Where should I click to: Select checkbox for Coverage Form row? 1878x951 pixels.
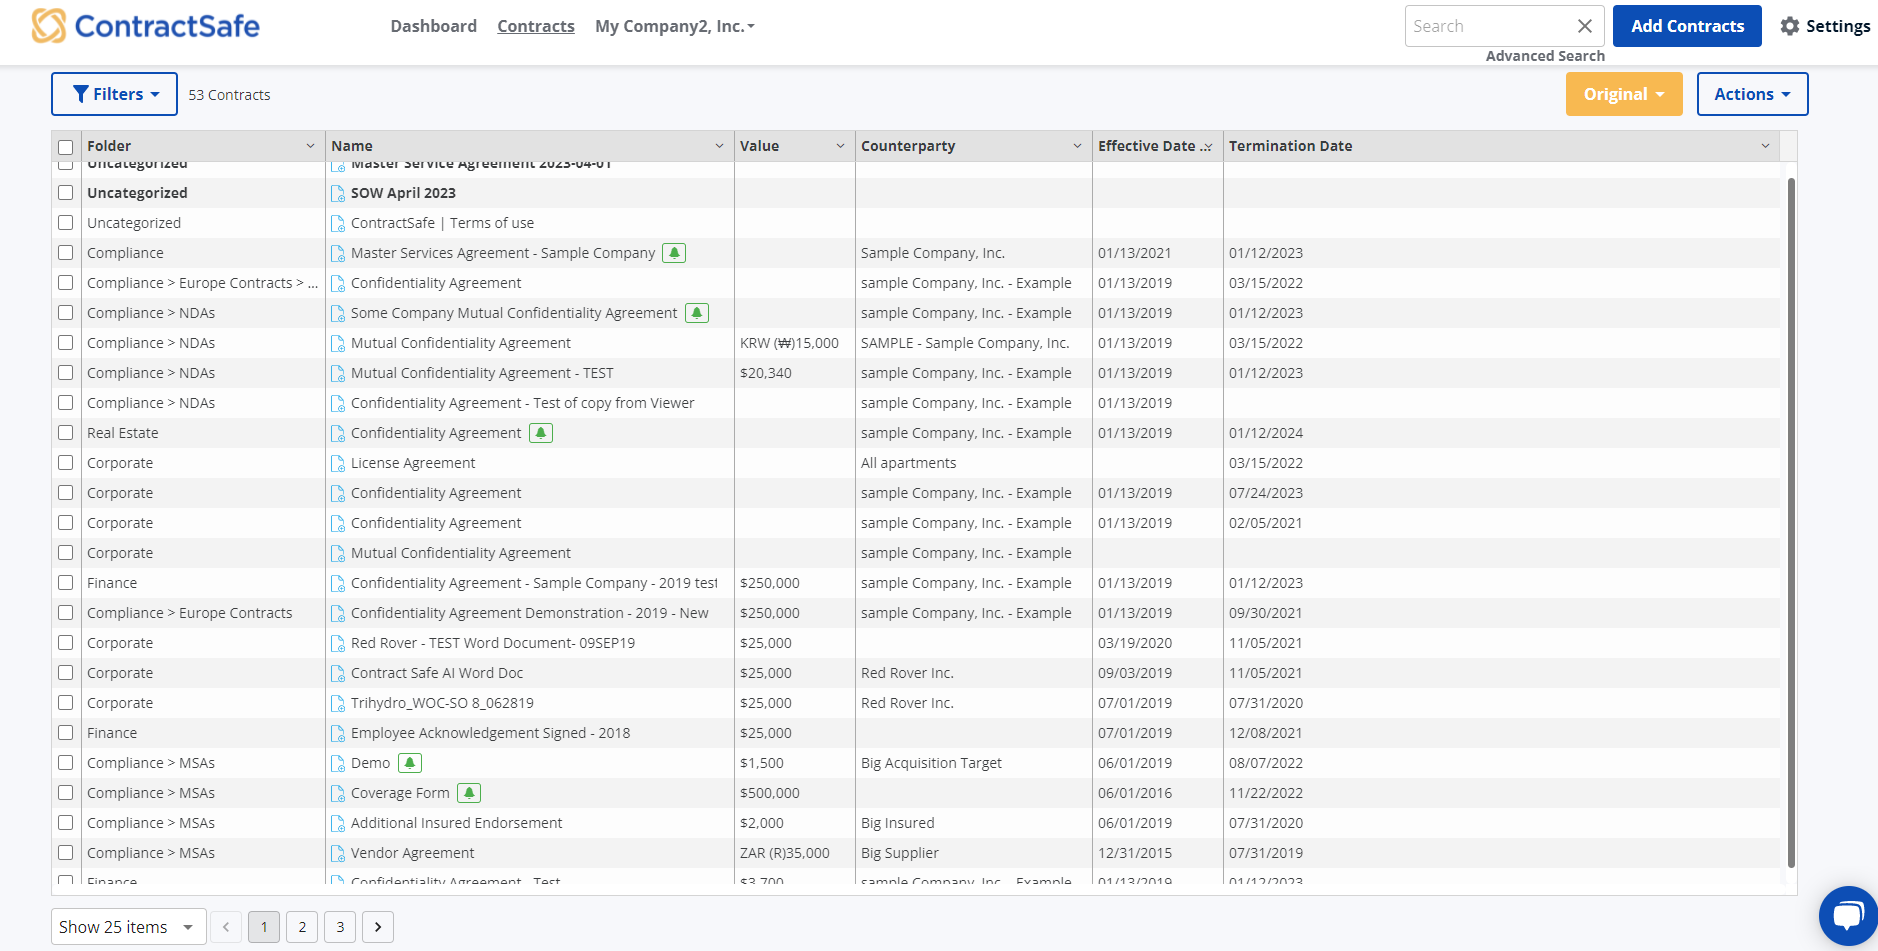click(x=66, y=793)
